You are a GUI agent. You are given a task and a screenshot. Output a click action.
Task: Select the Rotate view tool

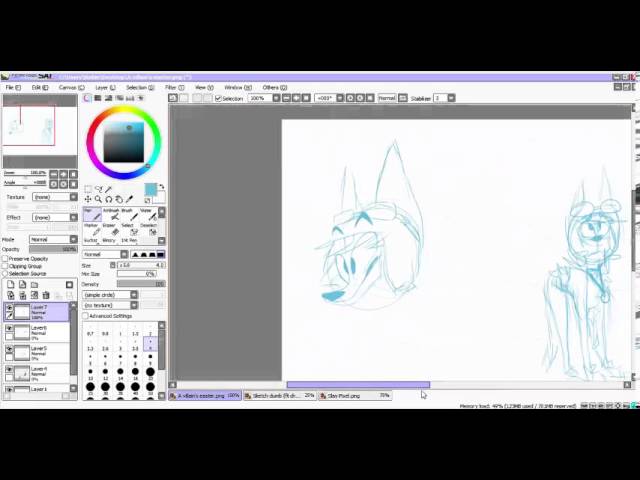tap(109, 199)
